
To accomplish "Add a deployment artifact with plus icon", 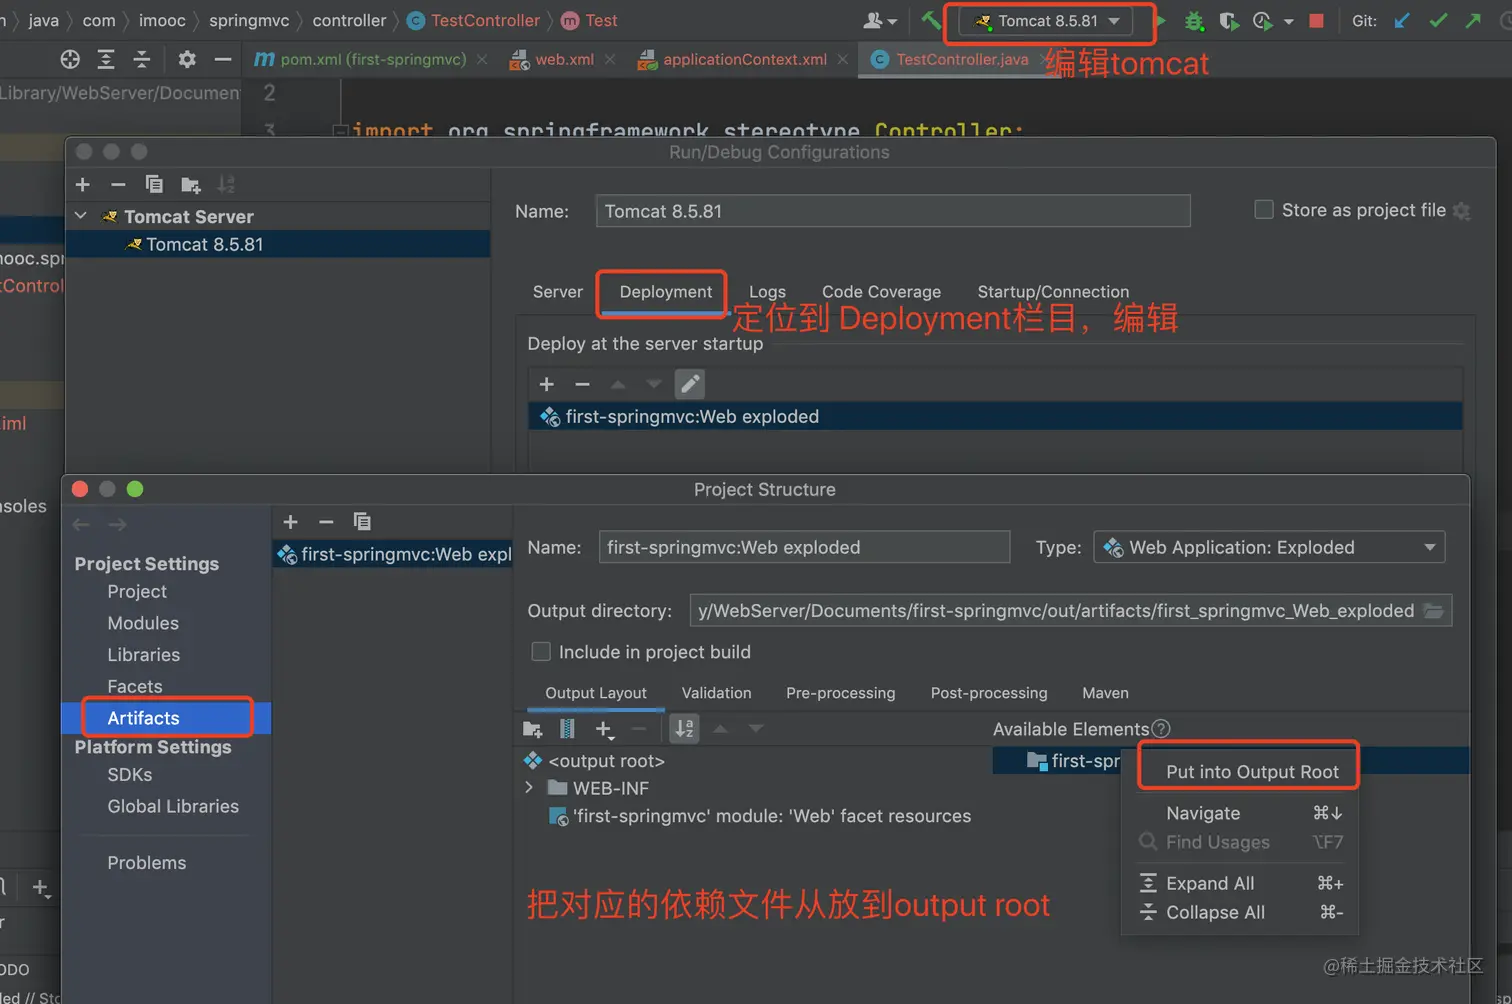I will point(547,384).
